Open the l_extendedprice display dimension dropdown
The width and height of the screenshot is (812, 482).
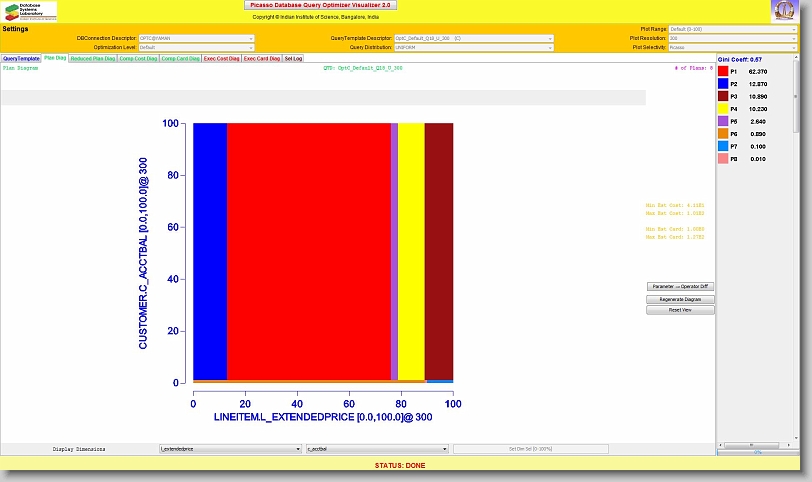(x=230, y=449)
